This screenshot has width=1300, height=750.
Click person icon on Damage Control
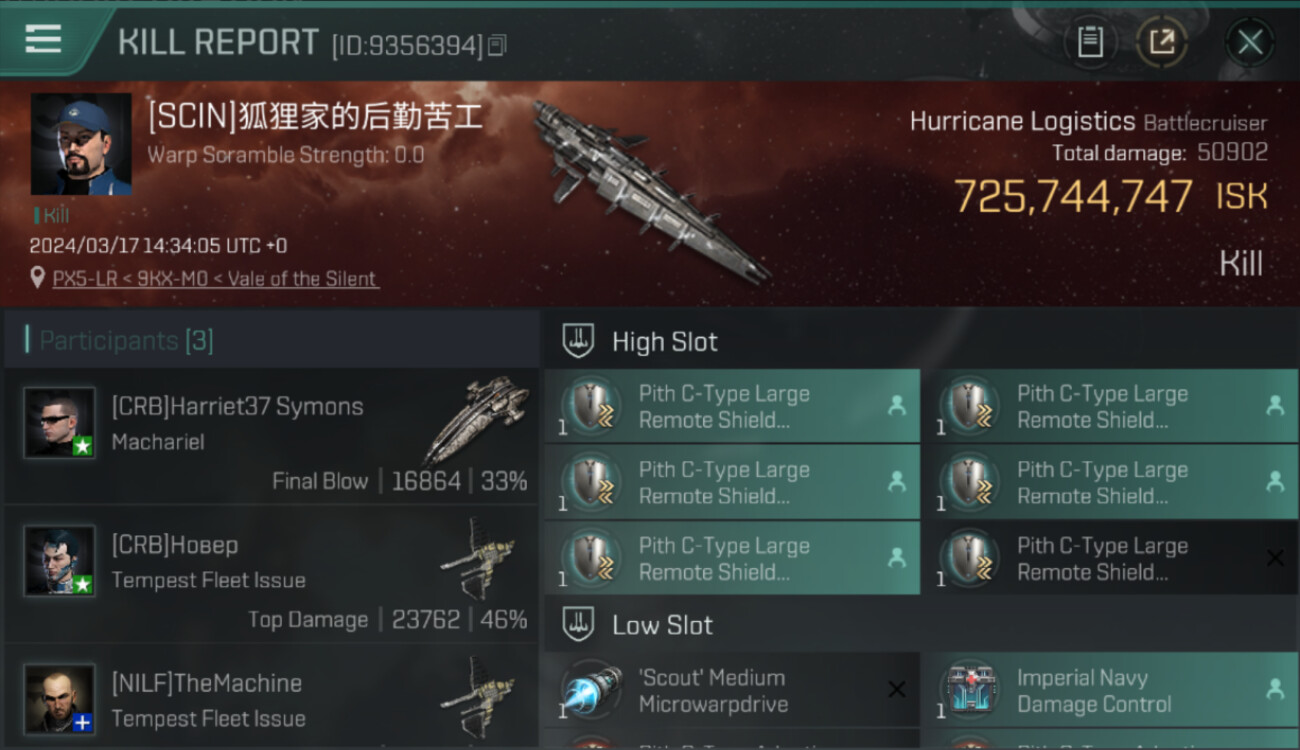click(1275, 689)
